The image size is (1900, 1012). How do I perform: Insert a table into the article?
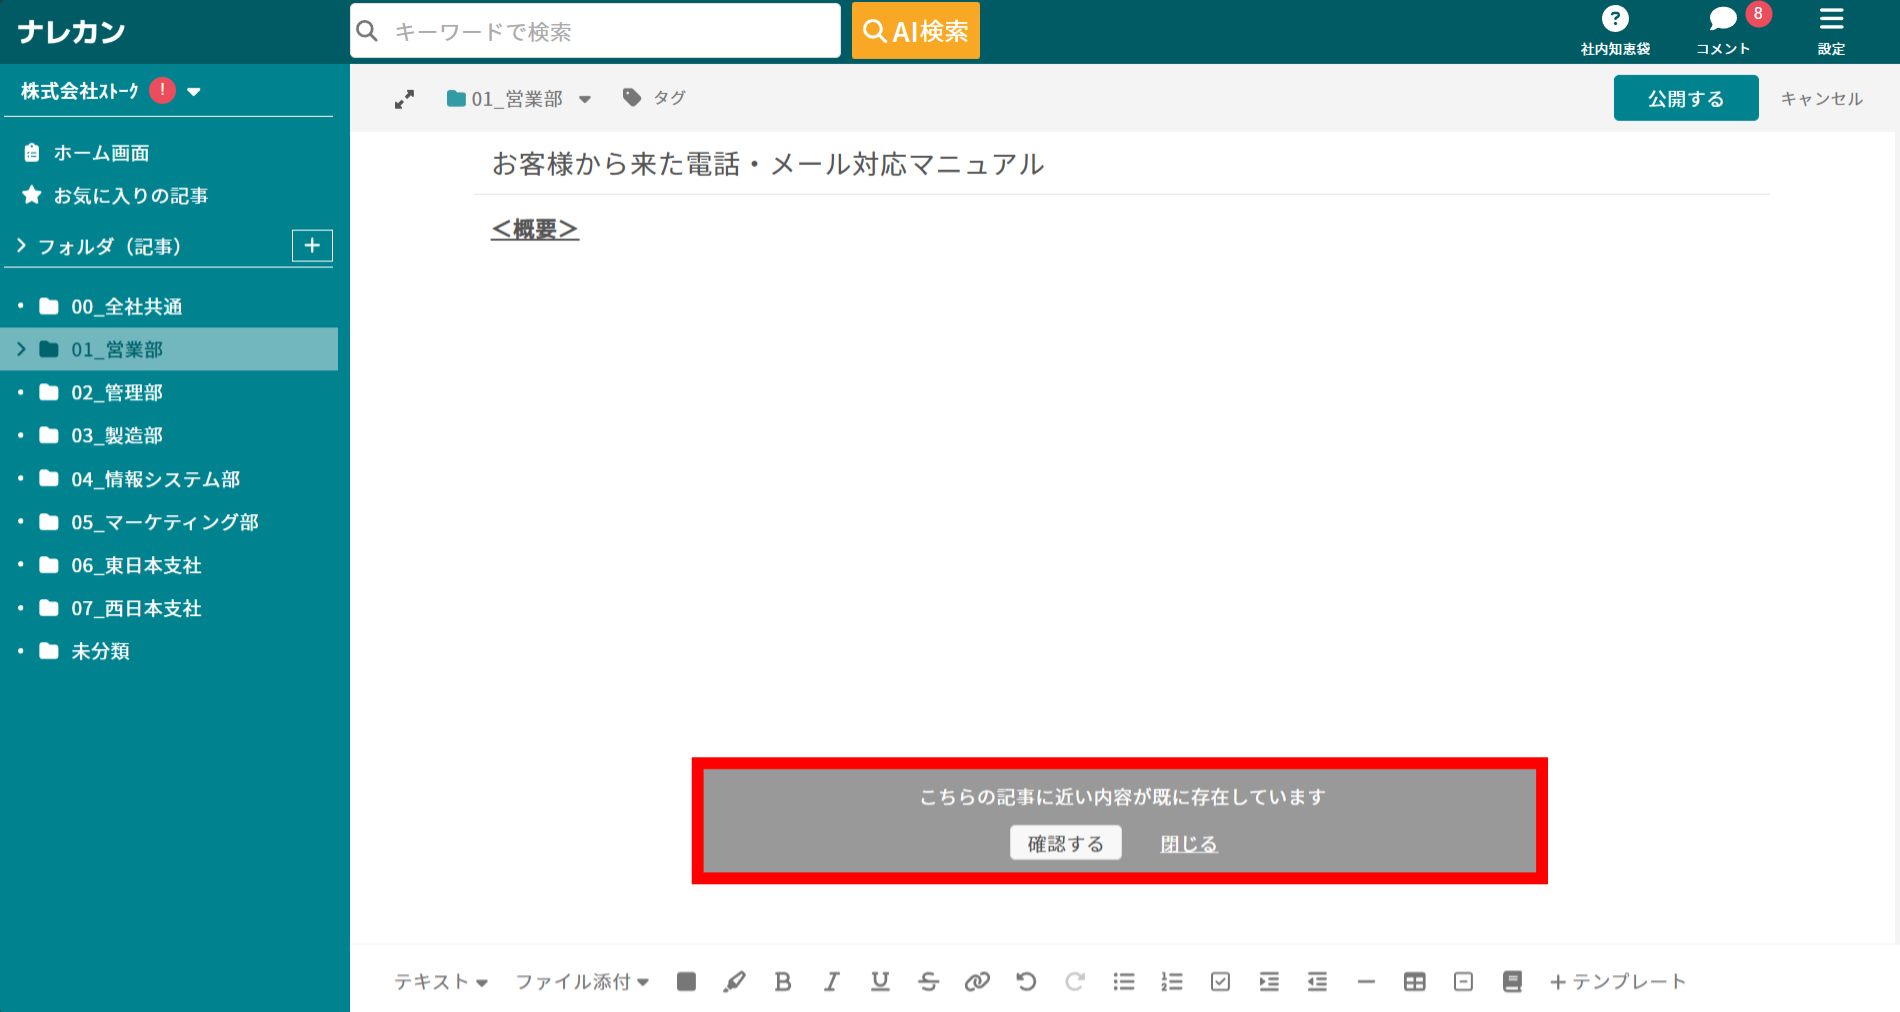pyautogui.click(x=1415, y=981)
